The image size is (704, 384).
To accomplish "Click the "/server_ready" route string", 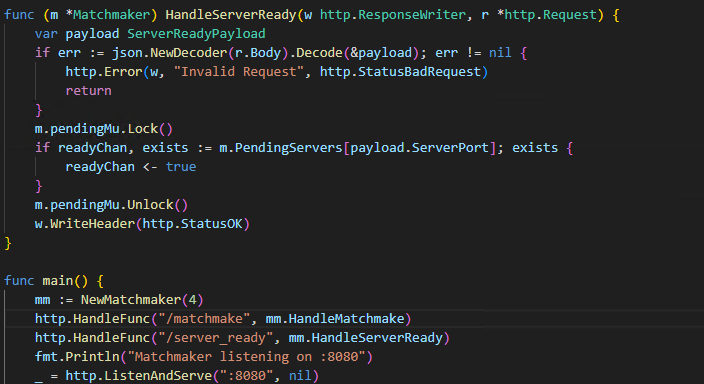I will [x=216, y=338].
